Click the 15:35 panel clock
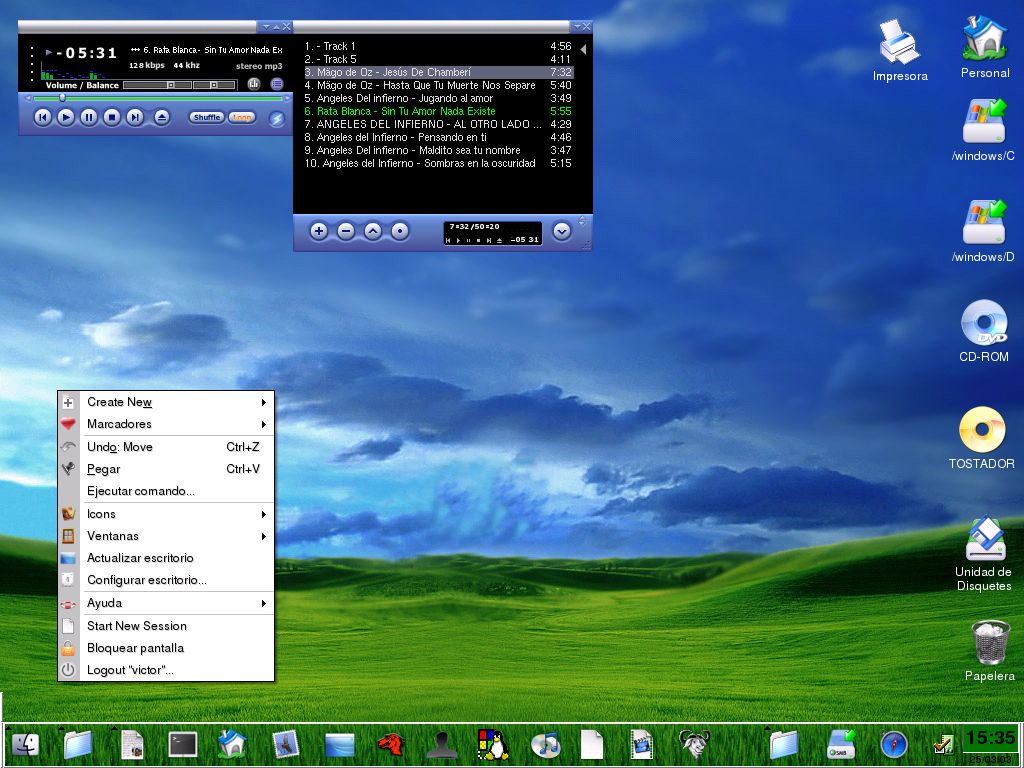Screen dimensions: 1024x768 click(991, 739)
